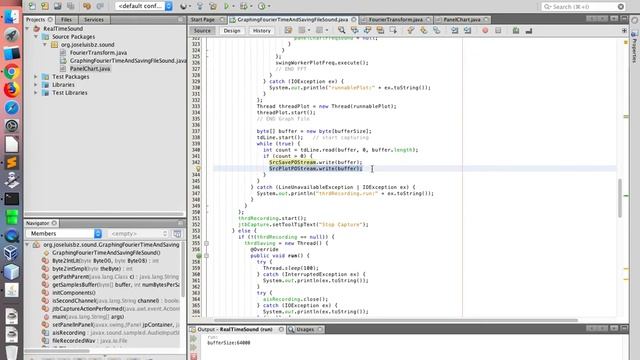
Task: Click the editor vertical scrollbar thumb
Action: (x=620, y=198)
